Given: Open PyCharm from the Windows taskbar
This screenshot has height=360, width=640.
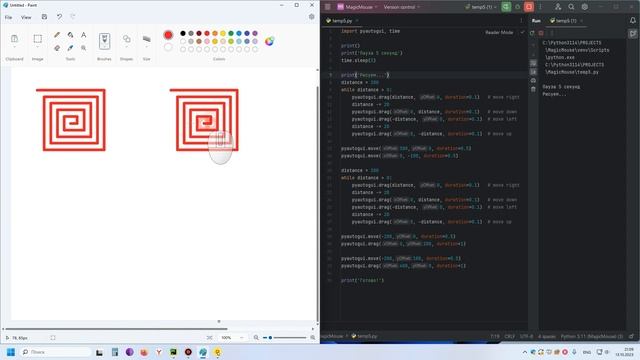Looking at the screenshot, I should coord(173,352).
